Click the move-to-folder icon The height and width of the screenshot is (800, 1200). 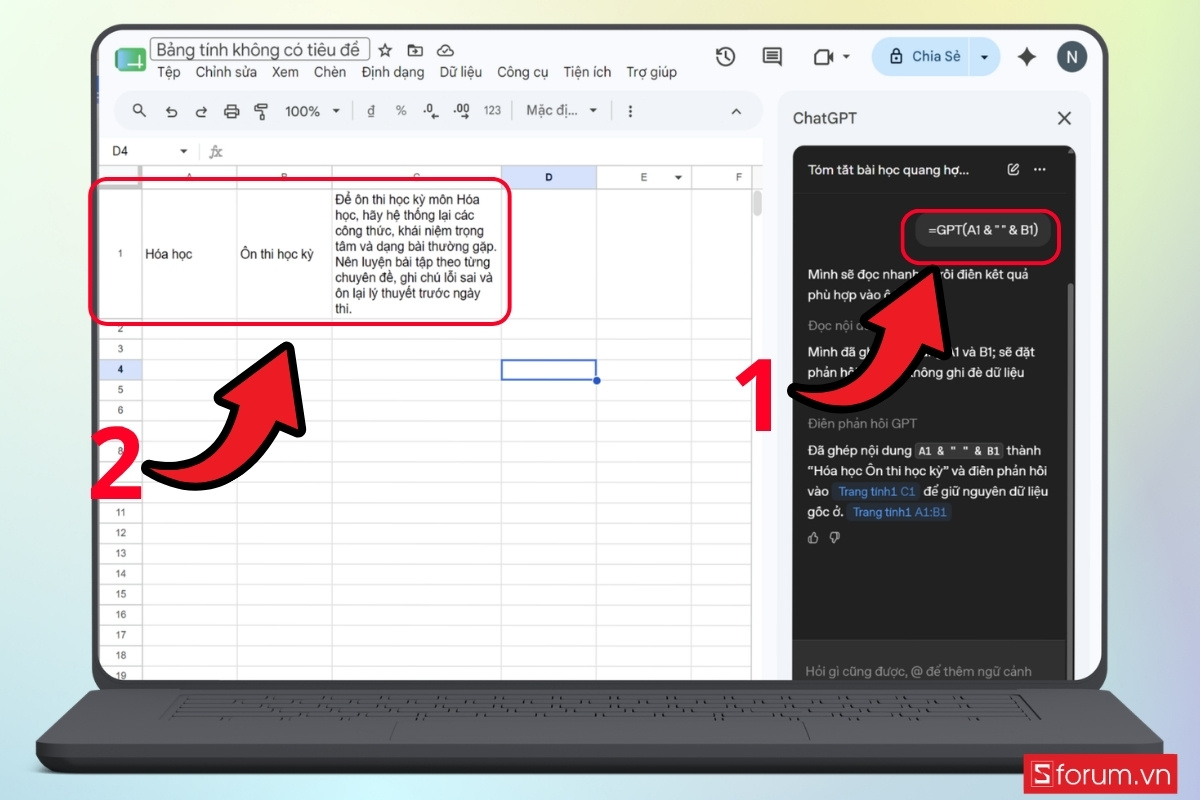tap(415, 50)
